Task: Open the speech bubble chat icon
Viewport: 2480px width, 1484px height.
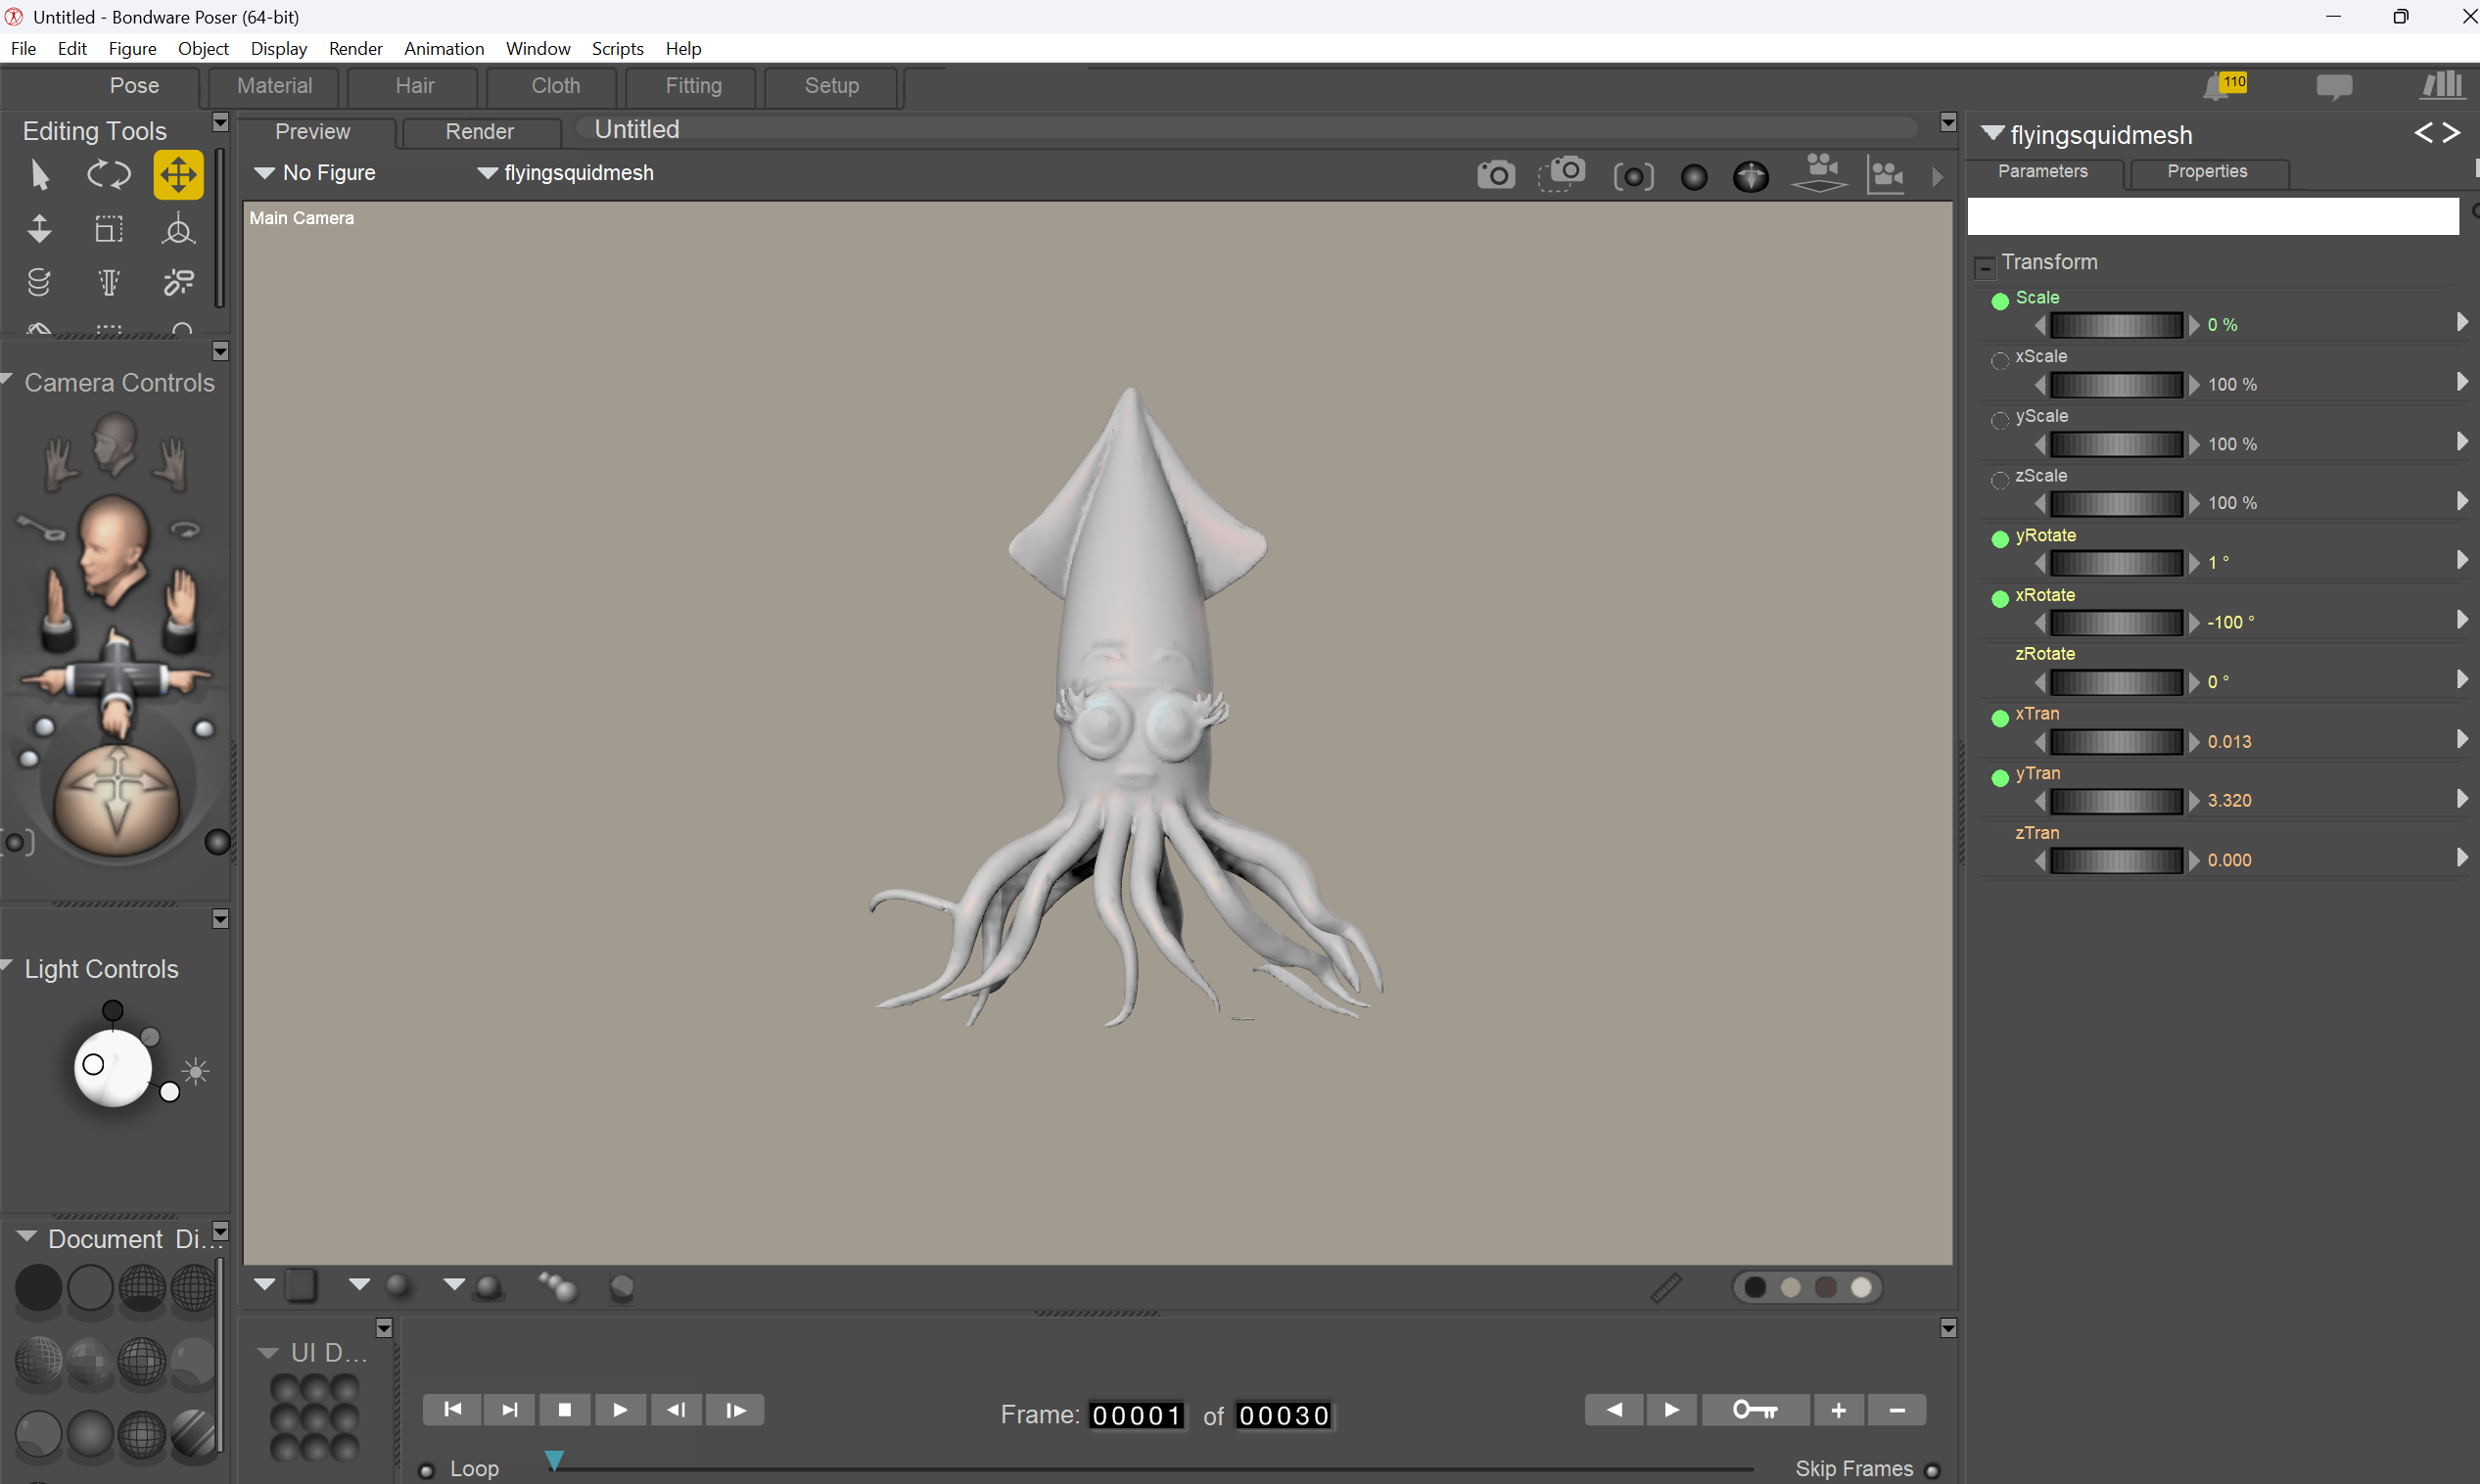Action: (2334, 87)
